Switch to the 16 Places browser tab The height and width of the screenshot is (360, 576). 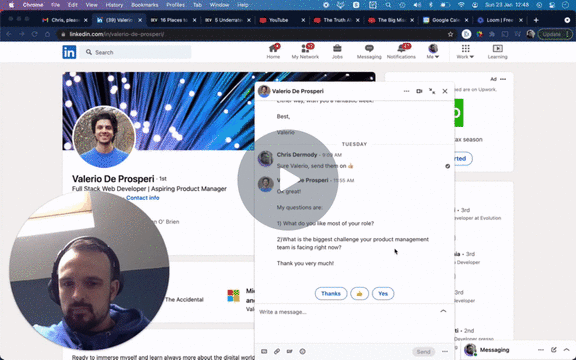[174, 20]
